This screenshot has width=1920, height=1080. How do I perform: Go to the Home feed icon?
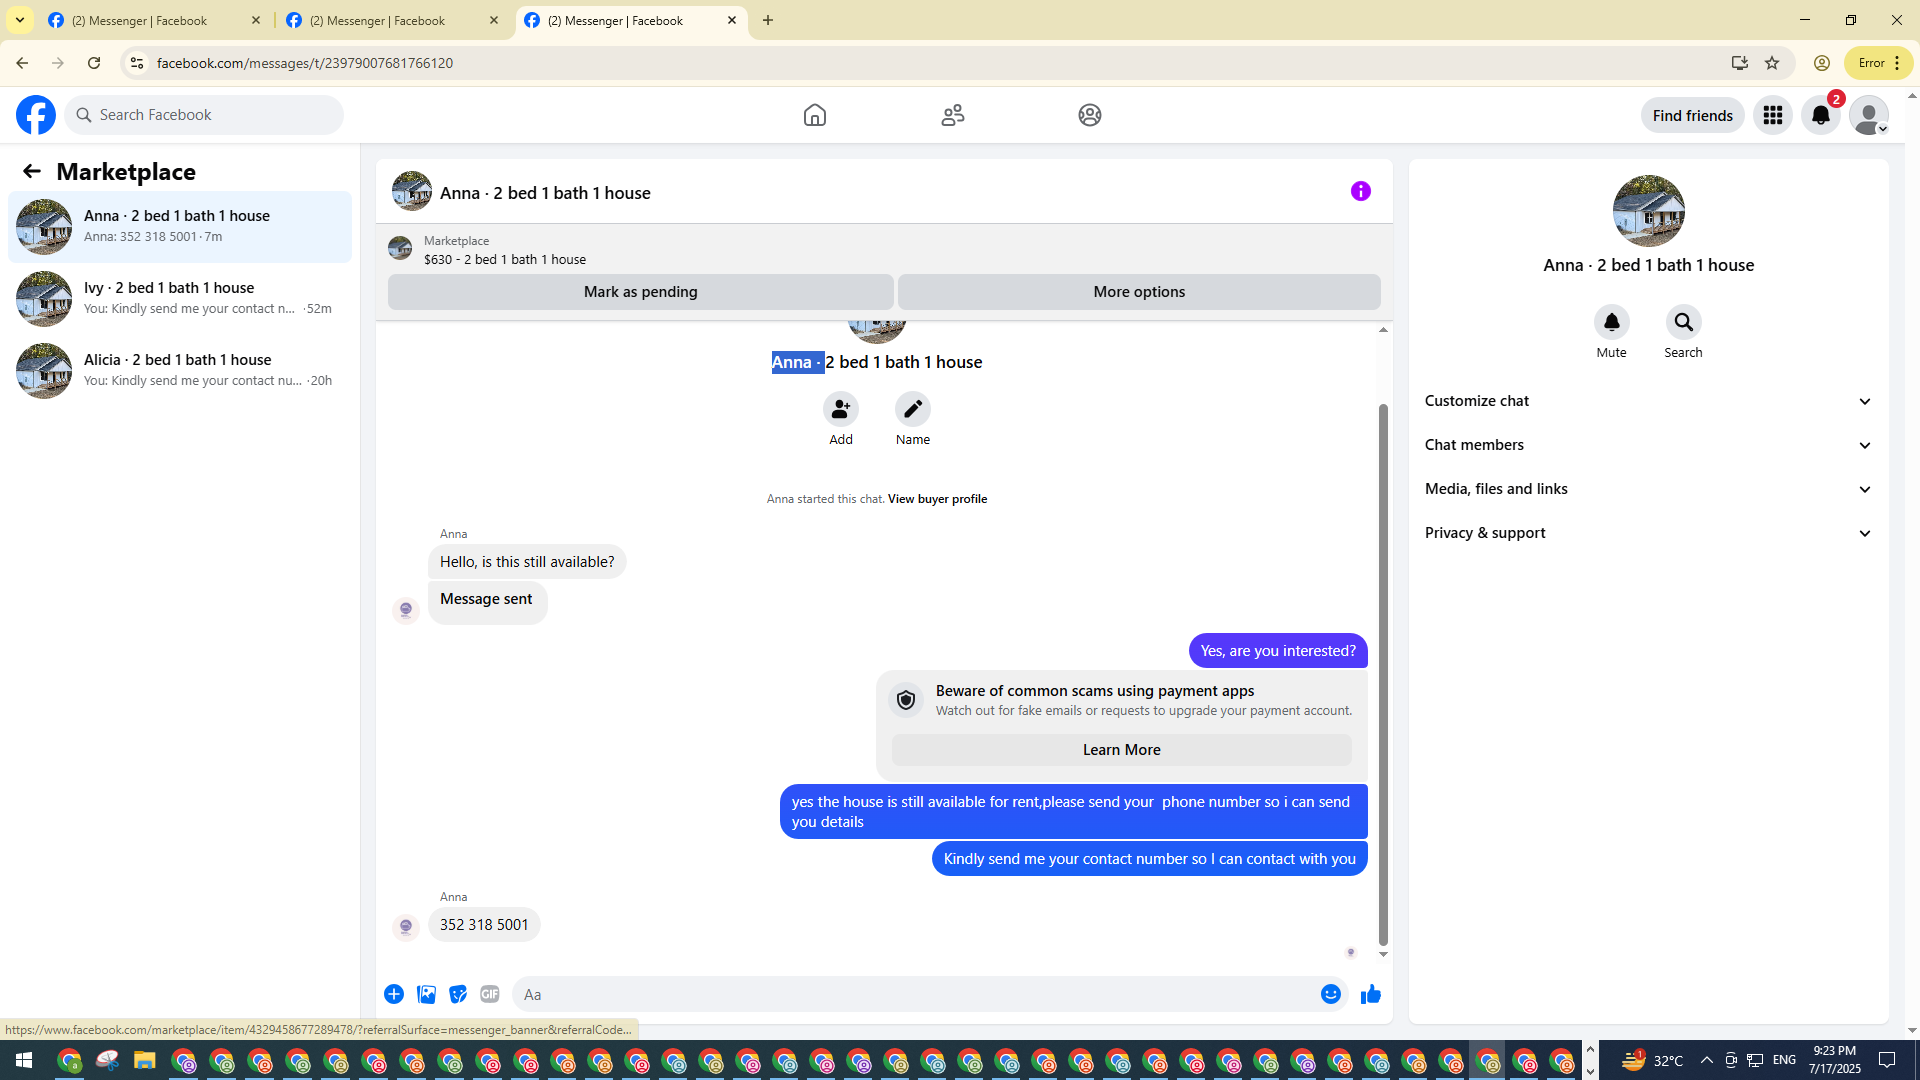point(815,115)
